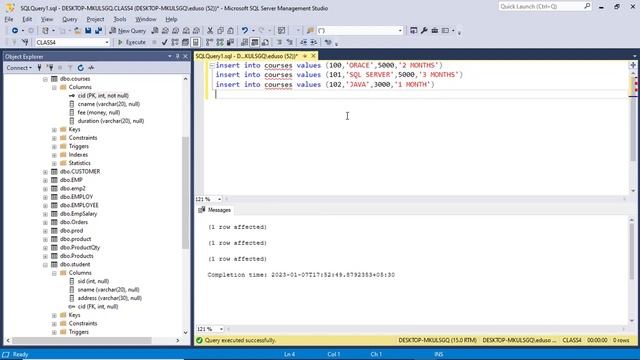
Task: Open the Query menu
Action: tap(69, 19)
